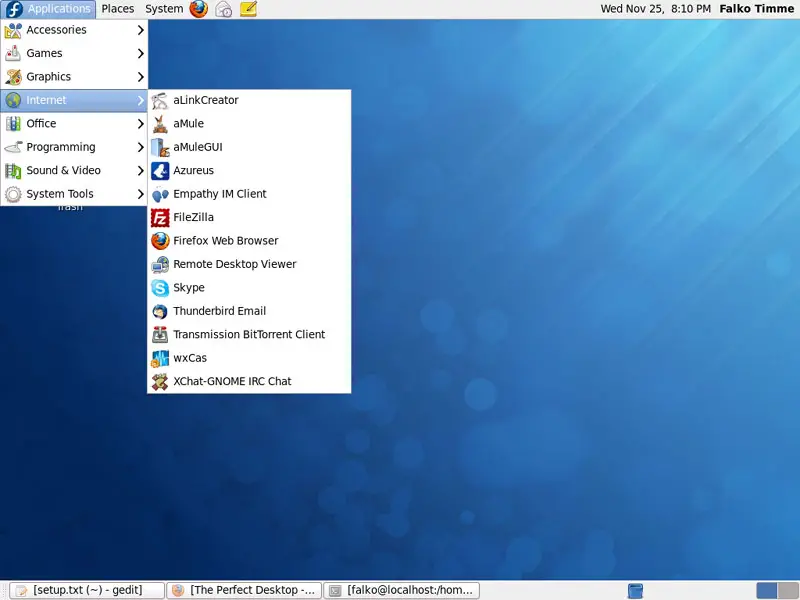Image resolution: width=800 pixels, height=600 pixels.
Task: Open XChat-GNOME IRC Chat
Action: coord(232,381)
